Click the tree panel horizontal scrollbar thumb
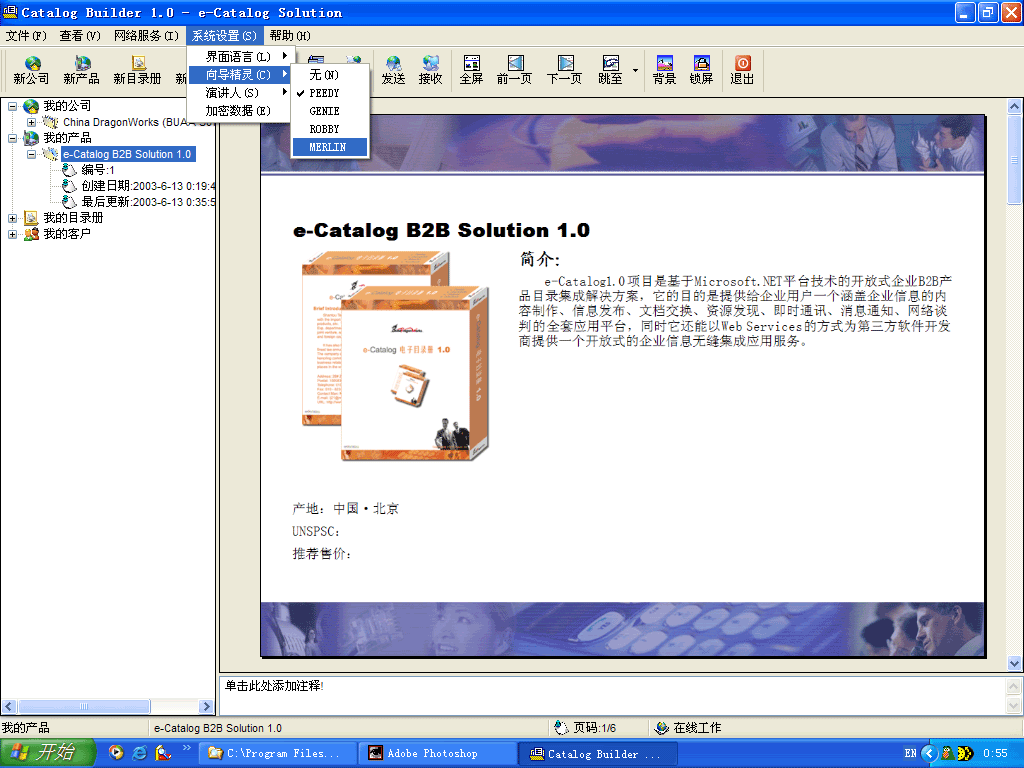1024x768 pixels. pyautogui.click(x=84, y=707)
